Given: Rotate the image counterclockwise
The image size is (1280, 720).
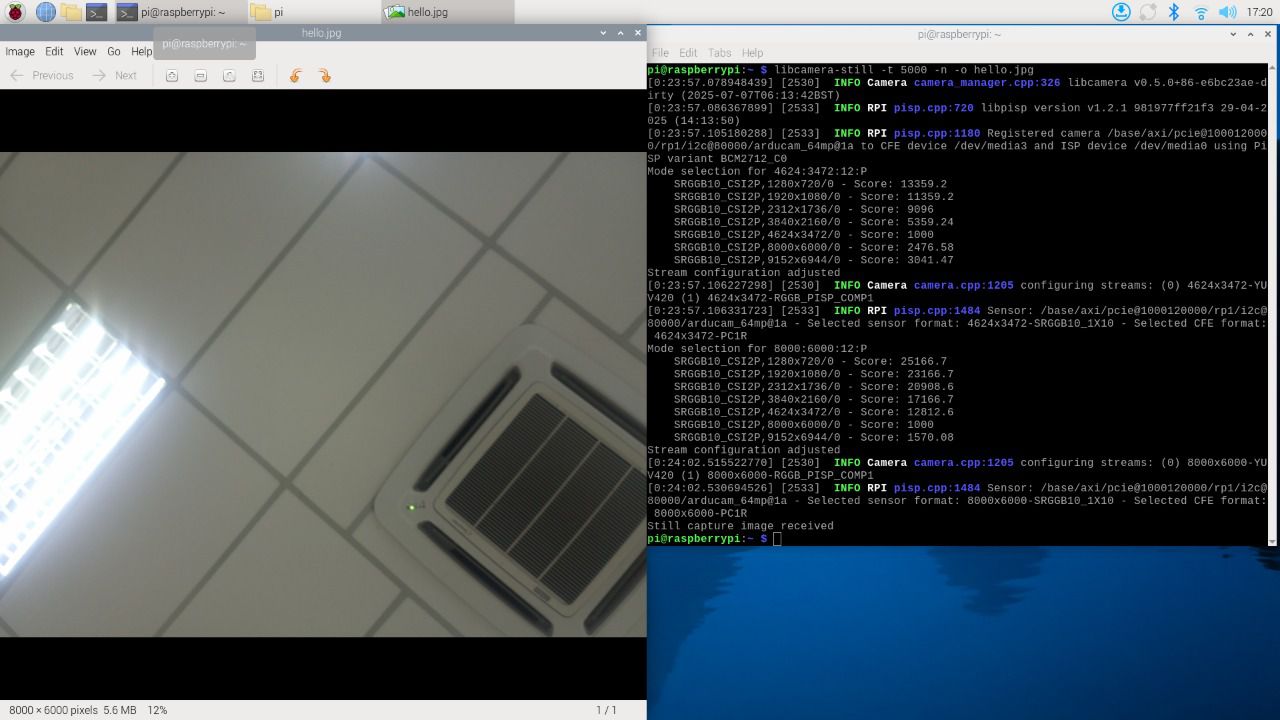Looking at the screenshot, I should (x=295, y=76).
